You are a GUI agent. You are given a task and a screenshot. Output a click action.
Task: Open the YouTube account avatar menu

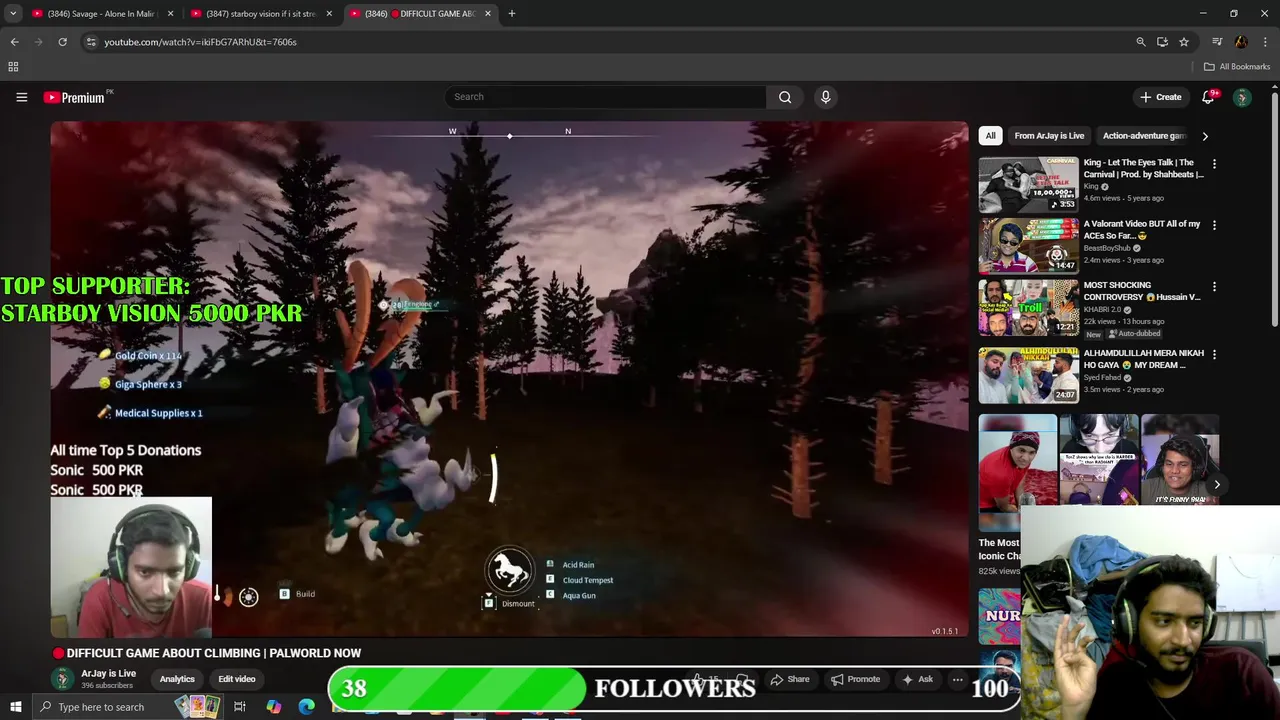click(x=1242, y=97)
